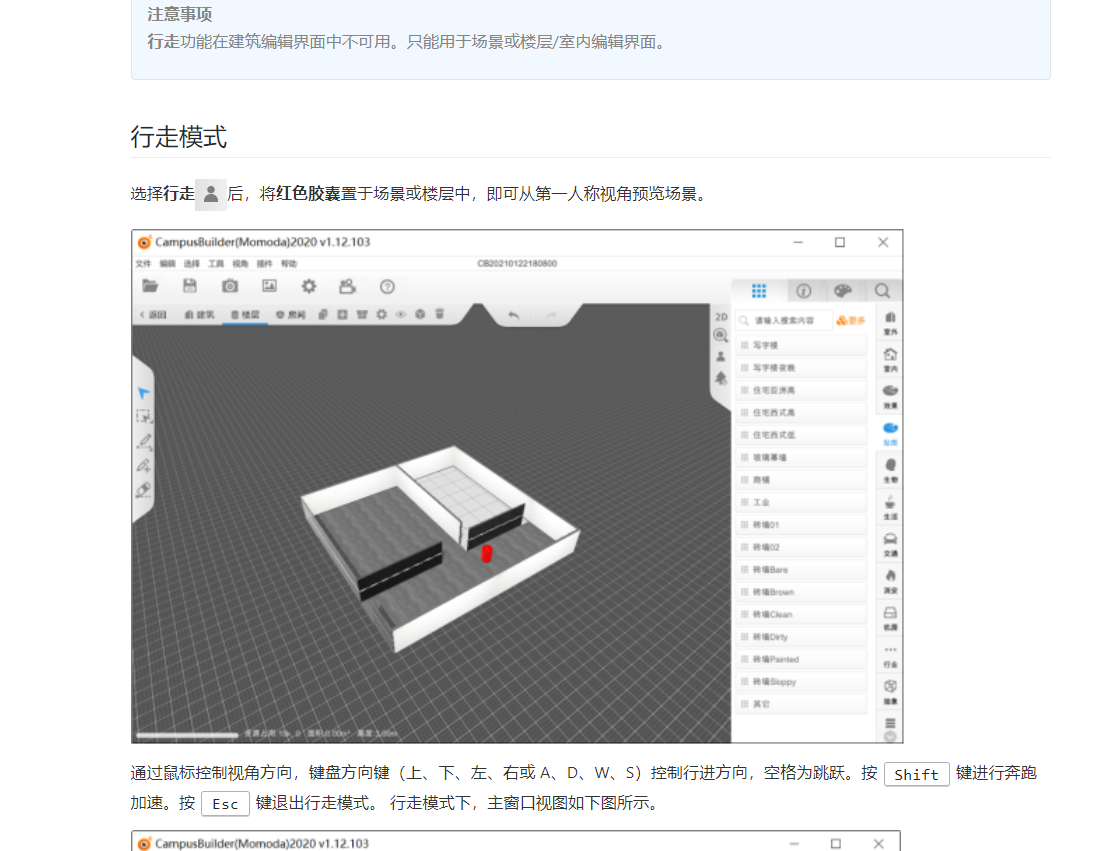Image resolution: width=1120 pixels, height=851 pixels.
Task: Click the Esc key label in text
Action: (x=225, y=804)
